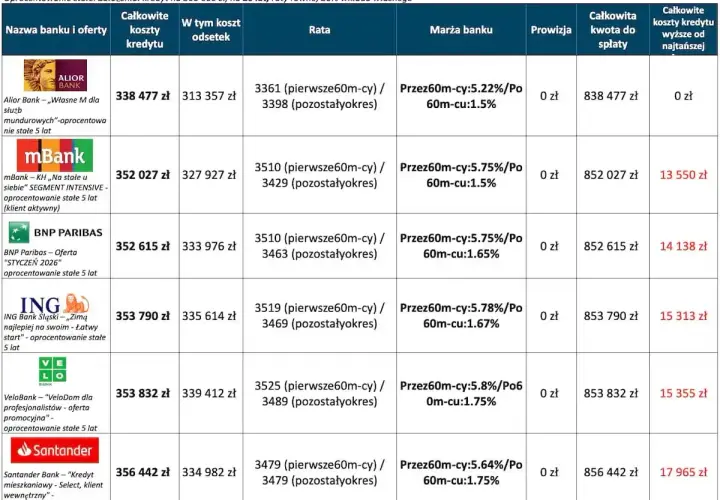The width and height of the screenshot is (720, 500).
Task: Click the rate cell '3361 (pierwsze60m-cy) / 3398'
Action: (x=320, y=96)
